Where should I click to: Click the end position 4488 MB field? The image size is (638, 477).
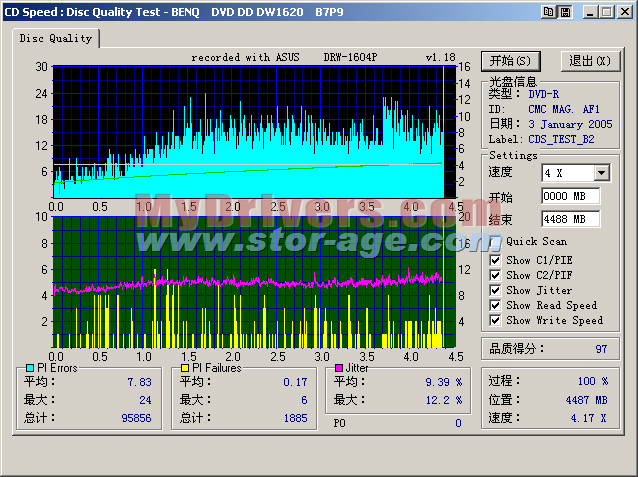pos(570,218)
